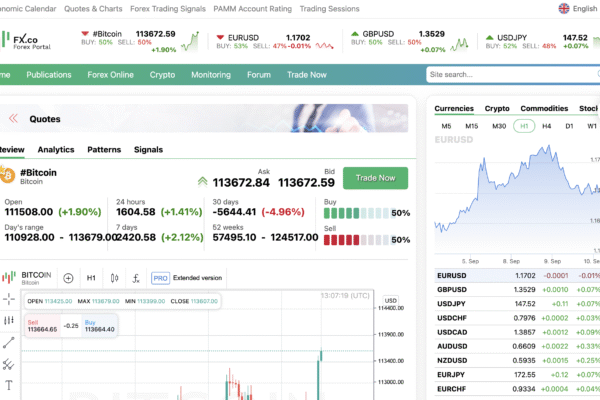
Task: Click the EURUSD line chart in side widget
Action: tap(517, 199)
